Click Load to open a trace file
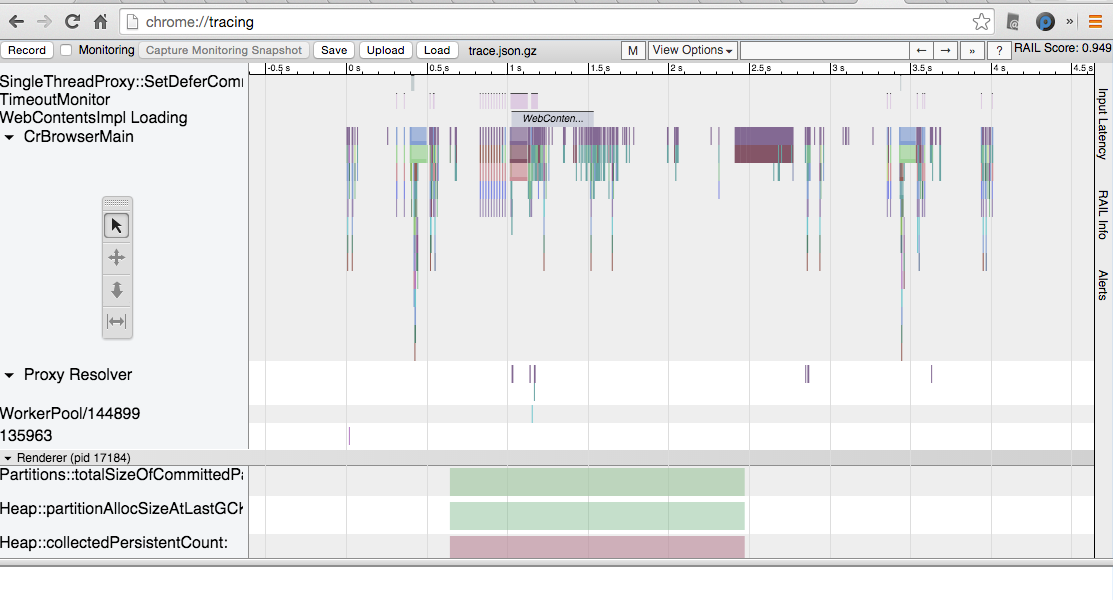Viewport: 1113px width, 600px height. point(437,50)
